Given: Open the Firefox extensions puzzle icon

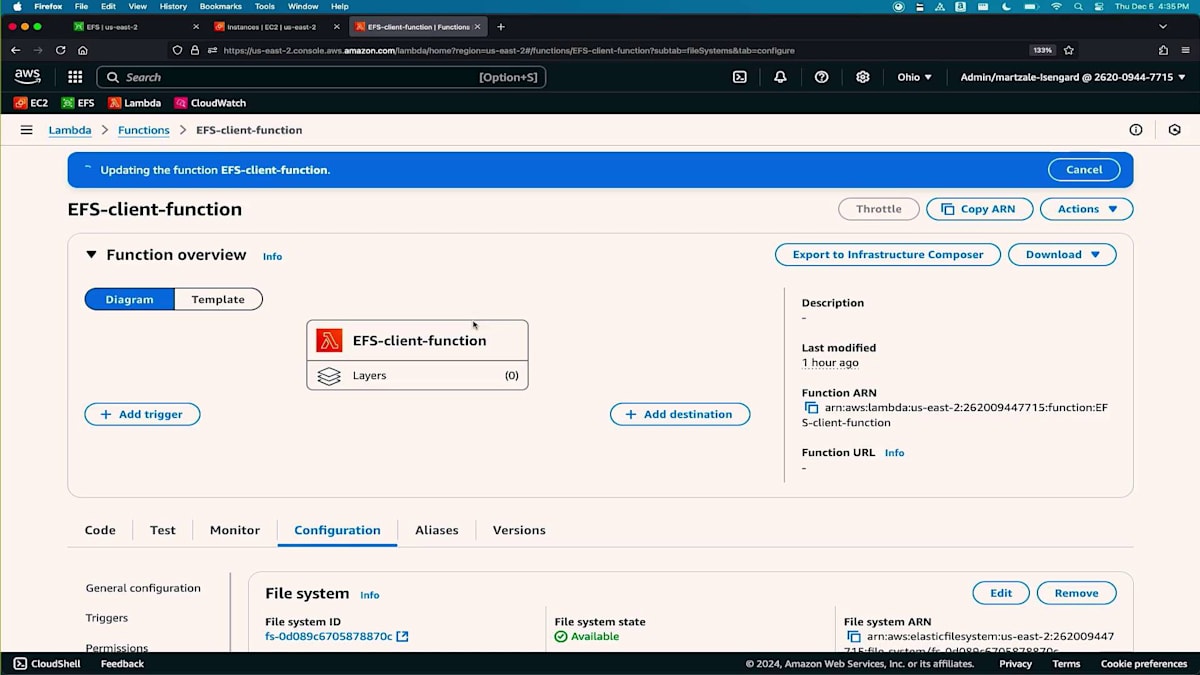Looking at the screenshot, I should click(x=1163, y=50).
